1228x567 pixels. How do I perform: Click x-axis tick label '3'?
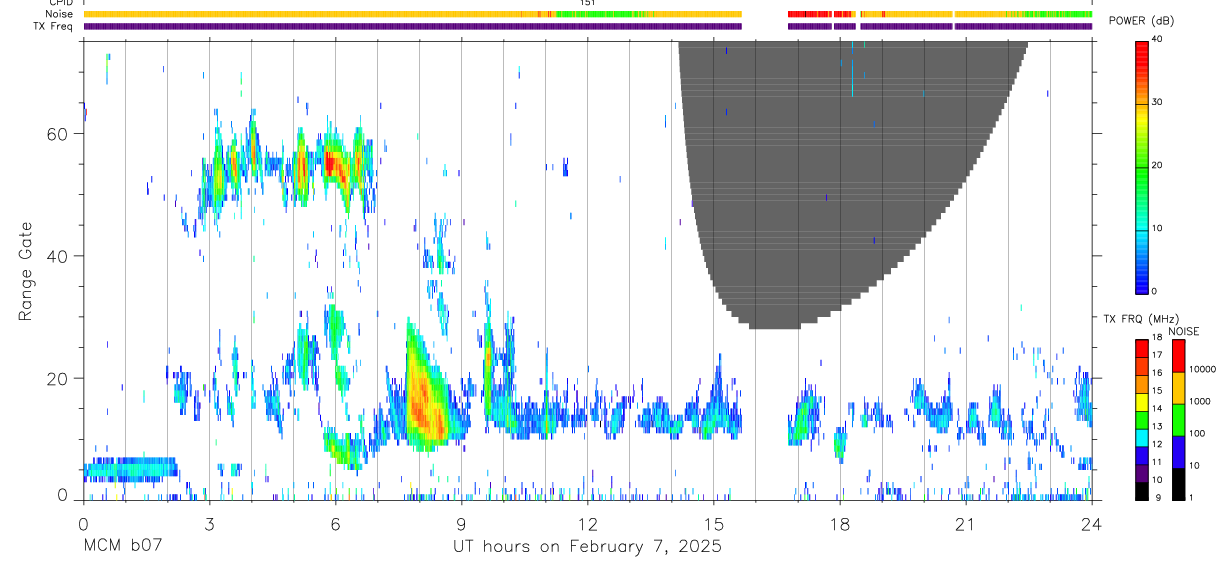pyautogui.click(x=209, y=523)
